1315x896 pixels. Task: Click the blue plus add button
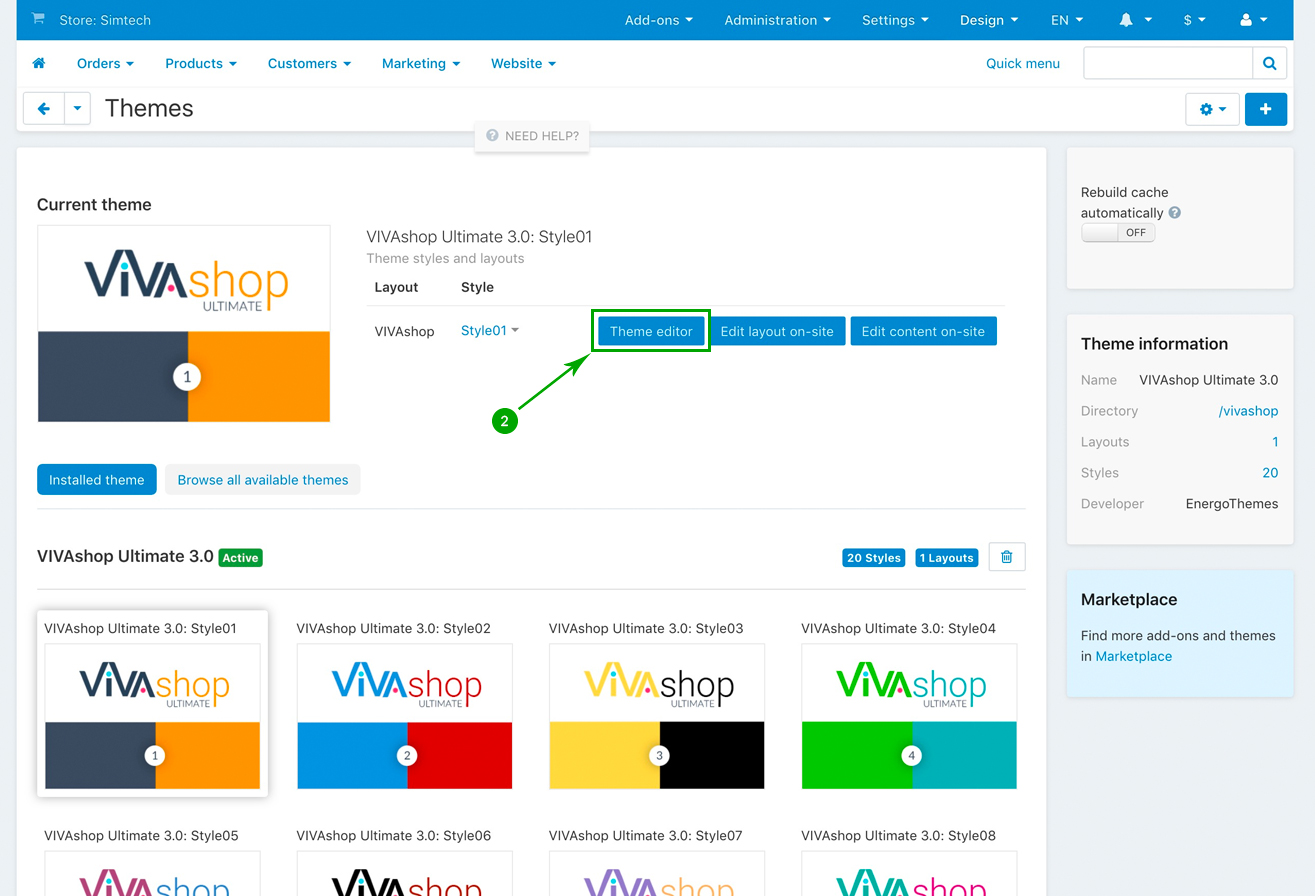pos(1265,109)
